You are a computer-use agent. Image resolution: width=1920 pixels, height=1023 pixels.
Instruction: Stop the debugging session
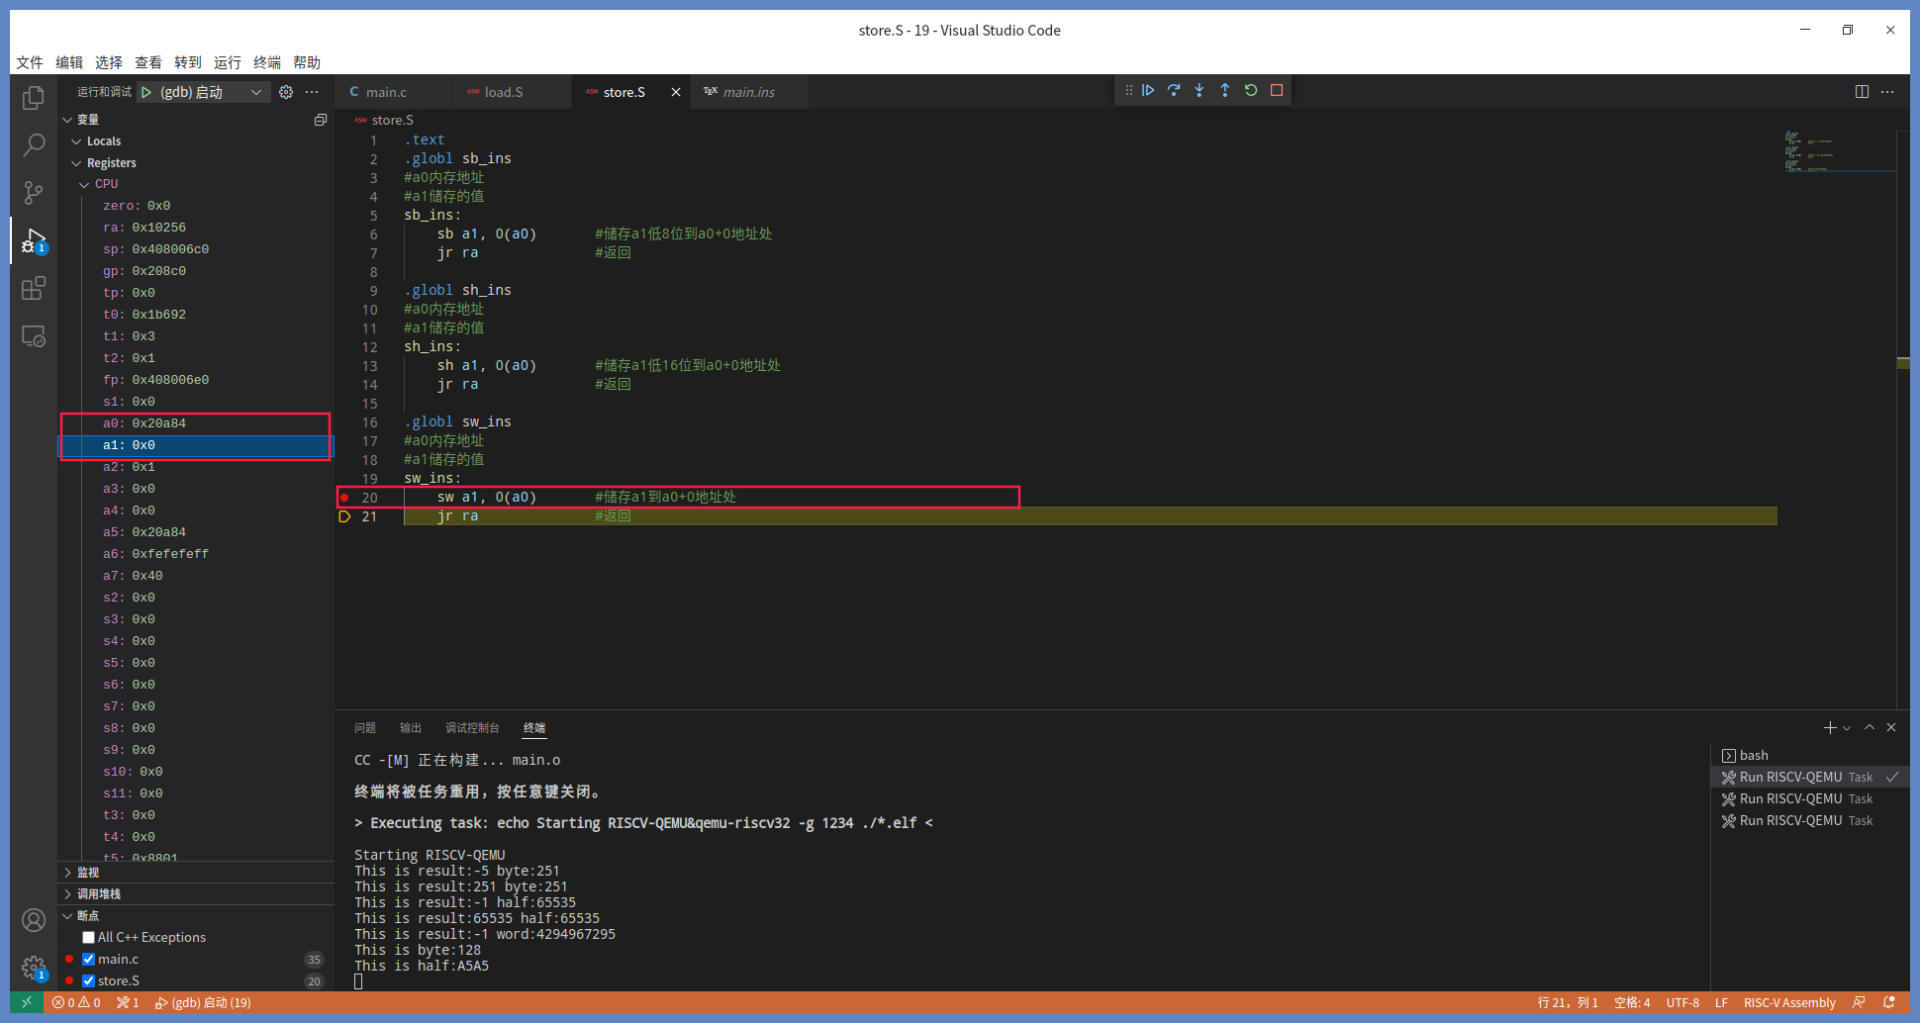[1277, 91]
